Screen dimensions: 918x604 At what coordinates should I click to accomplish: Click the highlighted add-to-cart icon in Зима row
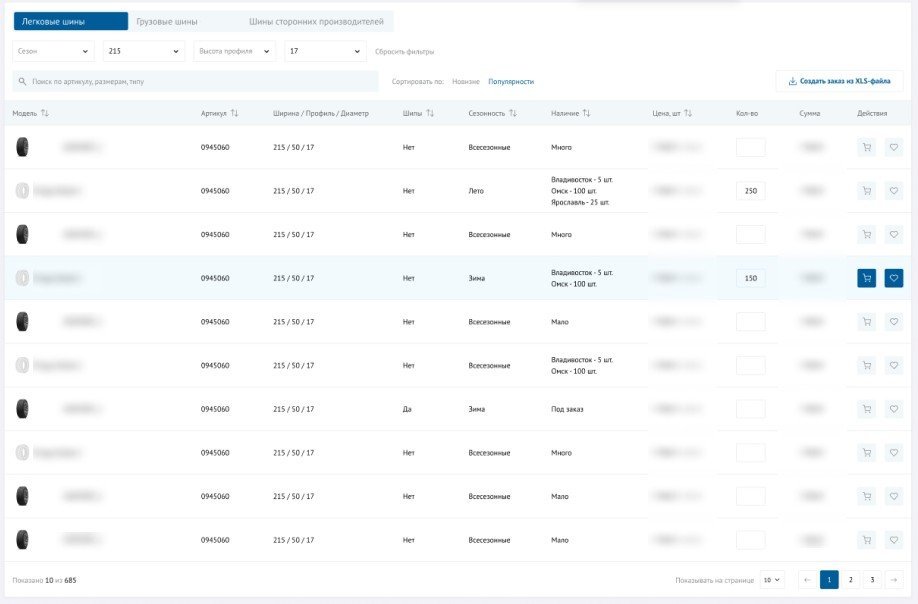(866, 278)
